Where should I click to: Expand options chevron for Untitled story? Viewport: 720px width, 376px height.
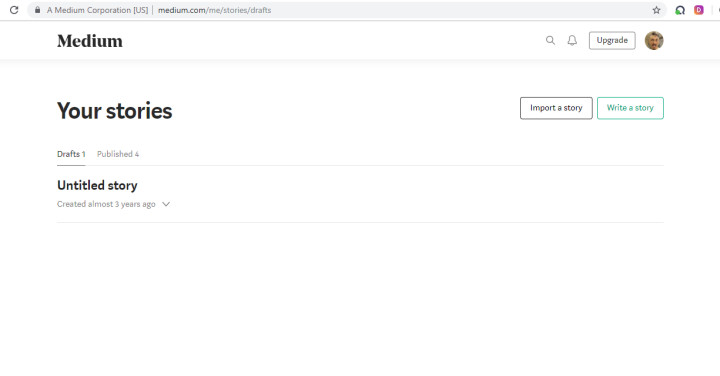point(166,204)
